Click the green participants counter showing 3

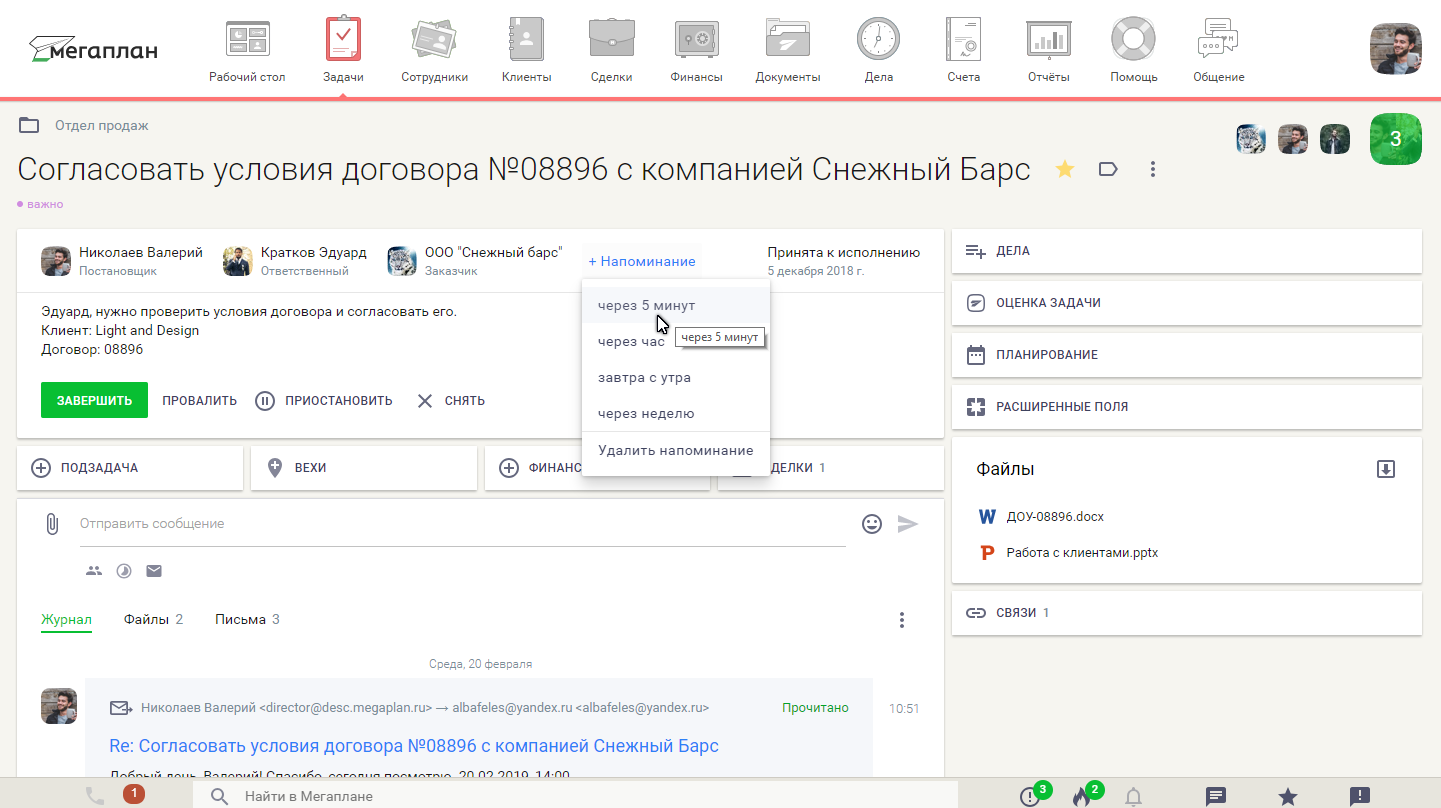click(1396, 139)
